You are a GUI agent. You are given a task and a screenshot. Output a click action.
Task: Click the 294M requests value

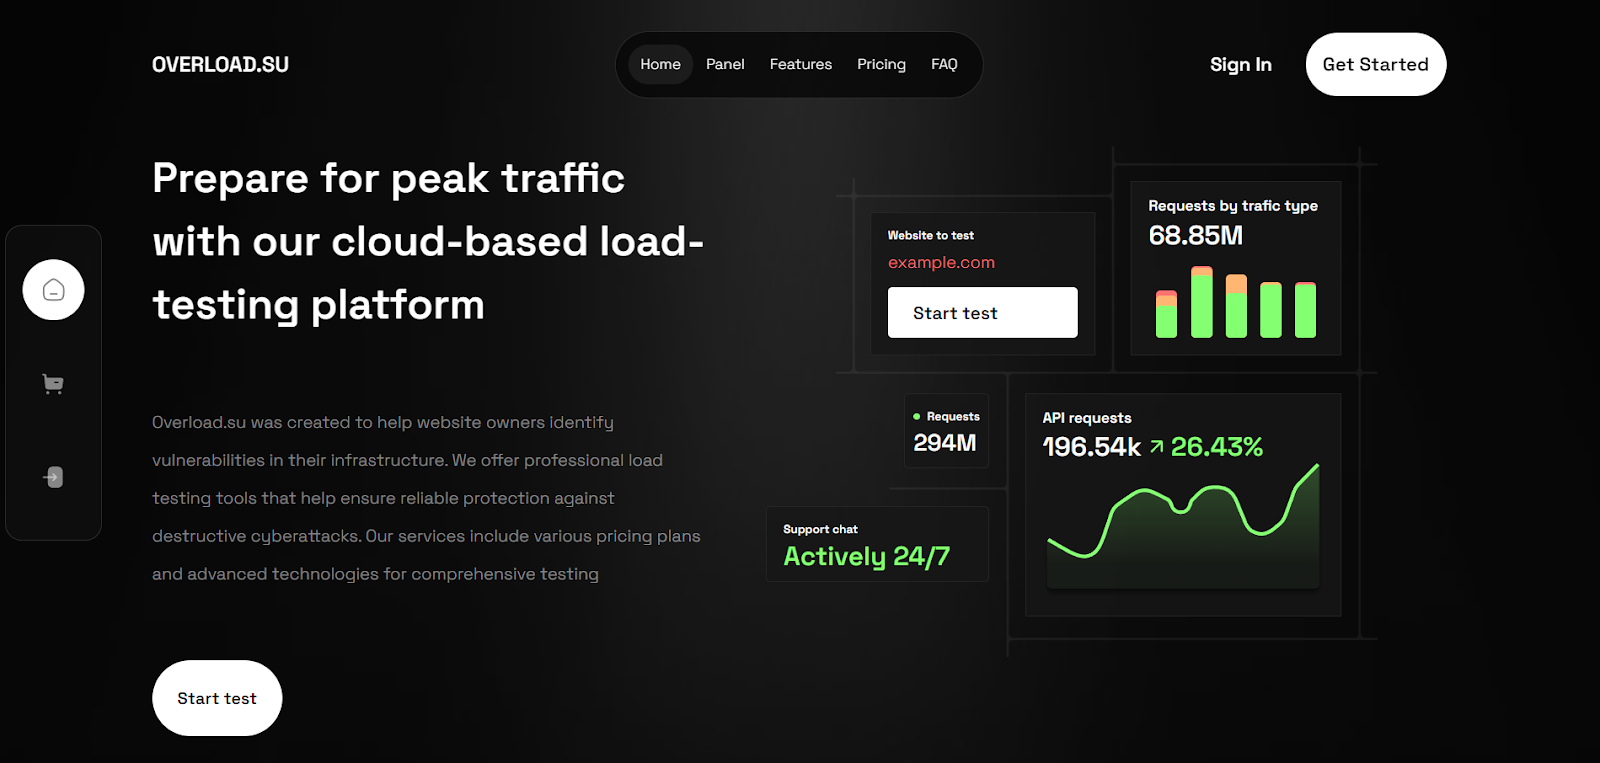click(x=944, y=443)
